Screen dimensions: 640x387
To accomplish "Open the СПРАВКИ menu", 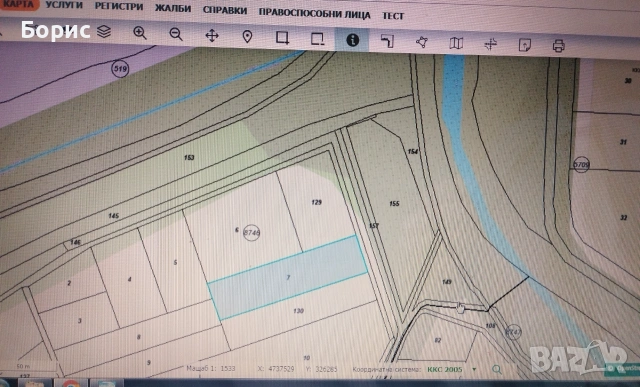I will click(x=225, y=10).
